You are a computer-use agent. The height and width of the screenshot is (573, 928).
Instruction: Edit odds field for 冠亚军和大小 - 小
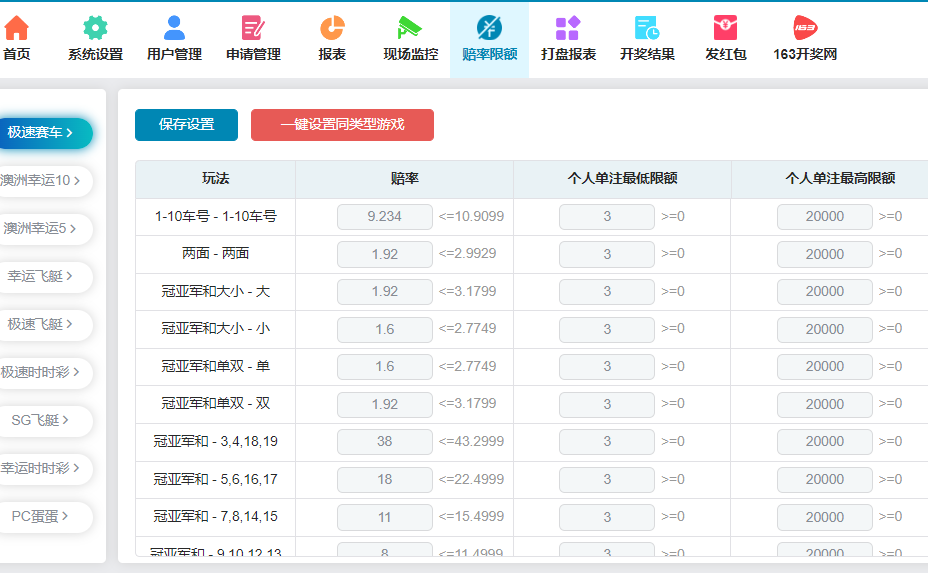(385, 329)
